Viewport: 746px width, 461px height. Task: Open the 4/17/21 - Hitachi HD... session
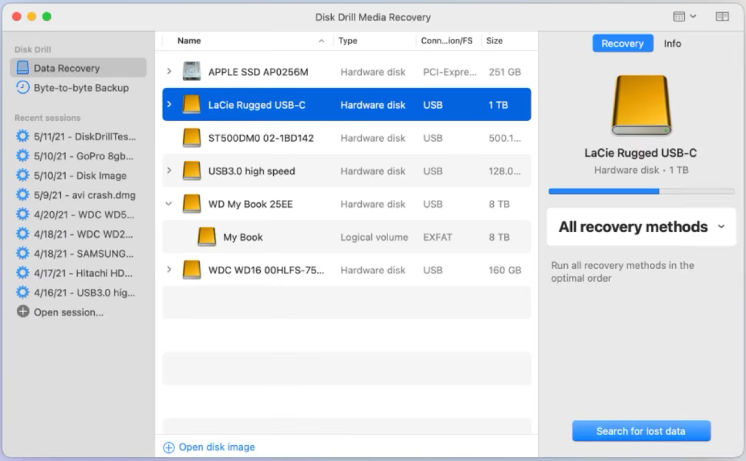(83, 273)
